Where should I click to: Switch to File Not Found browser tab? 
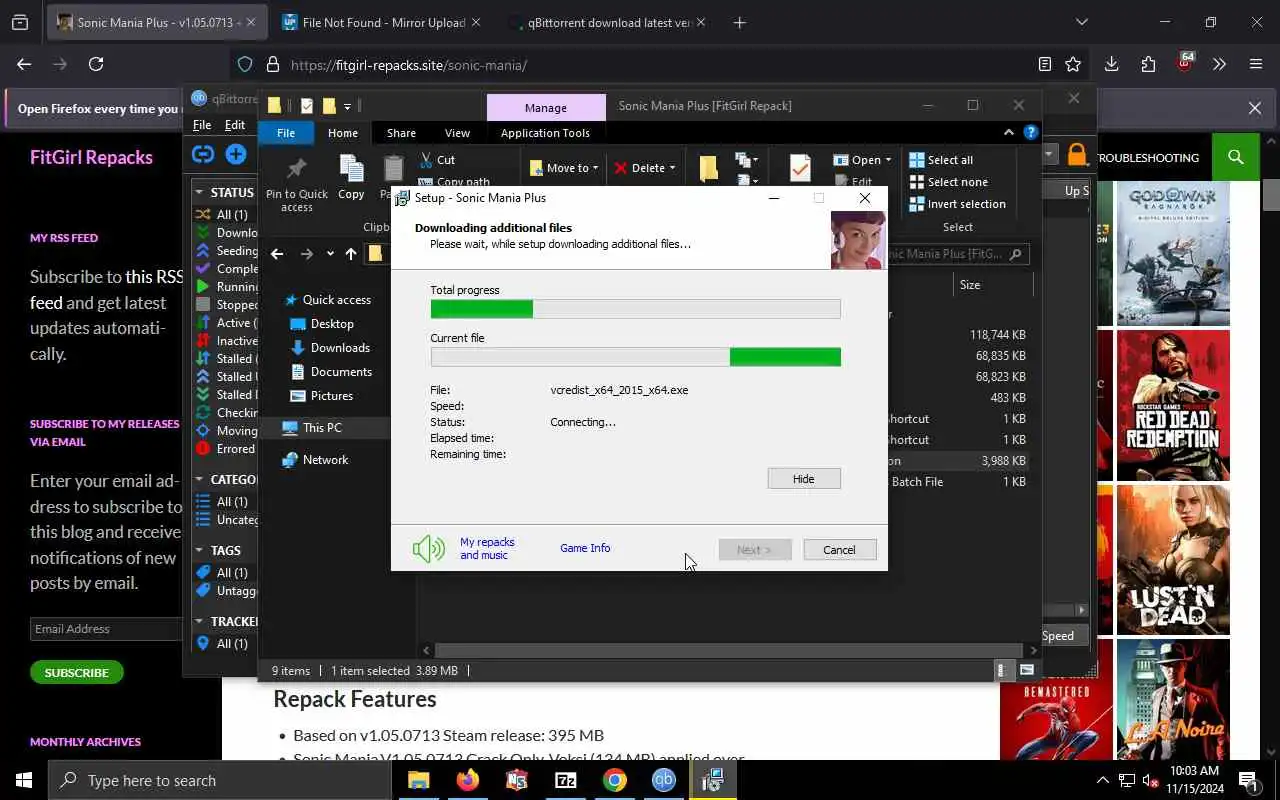383,22
